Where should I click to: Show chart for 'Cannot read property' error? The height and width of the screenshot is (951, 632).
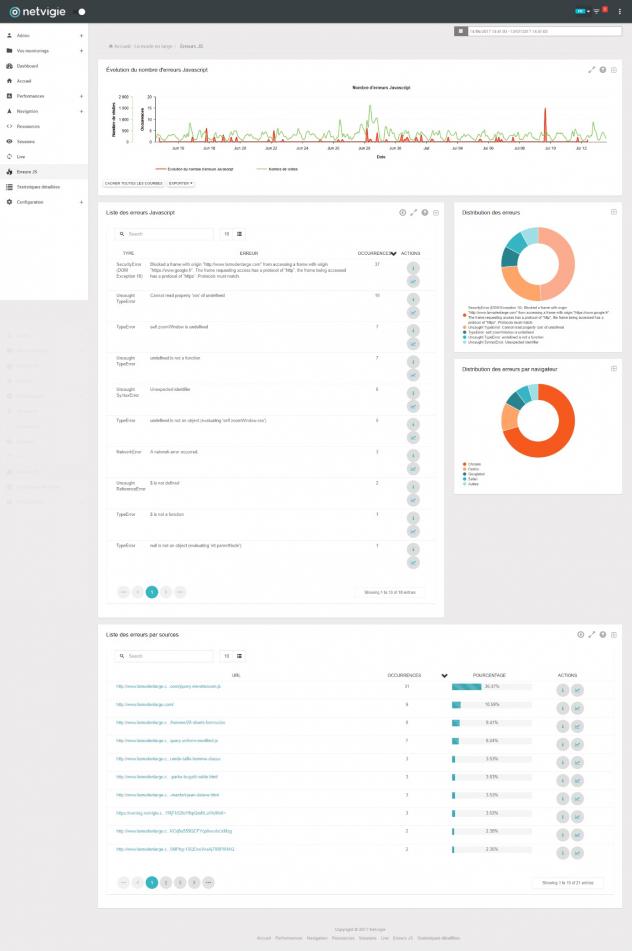click(x=412, y=312)
